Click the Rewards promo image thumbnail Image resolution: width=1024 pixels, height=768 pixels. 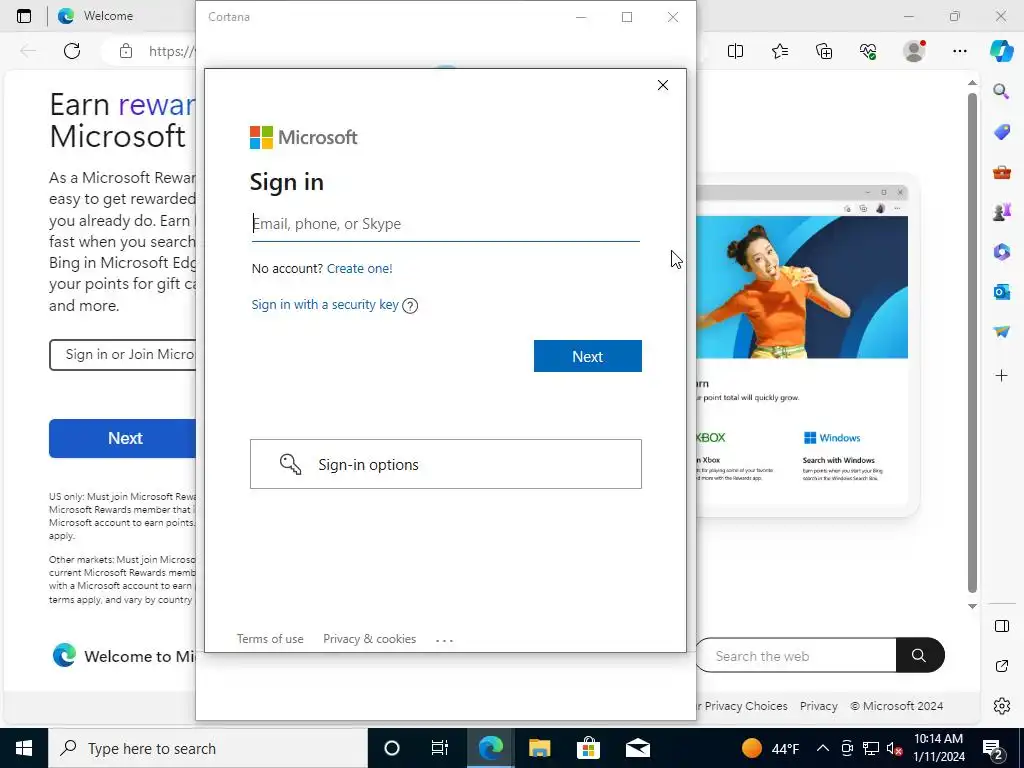point(801,287)
